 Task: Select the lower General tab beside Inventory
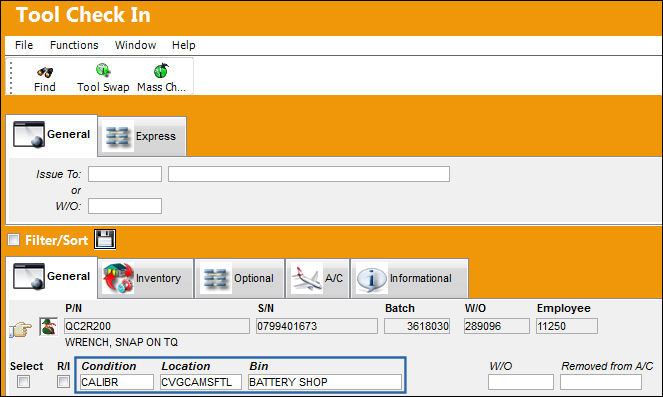tap(52, 277)
